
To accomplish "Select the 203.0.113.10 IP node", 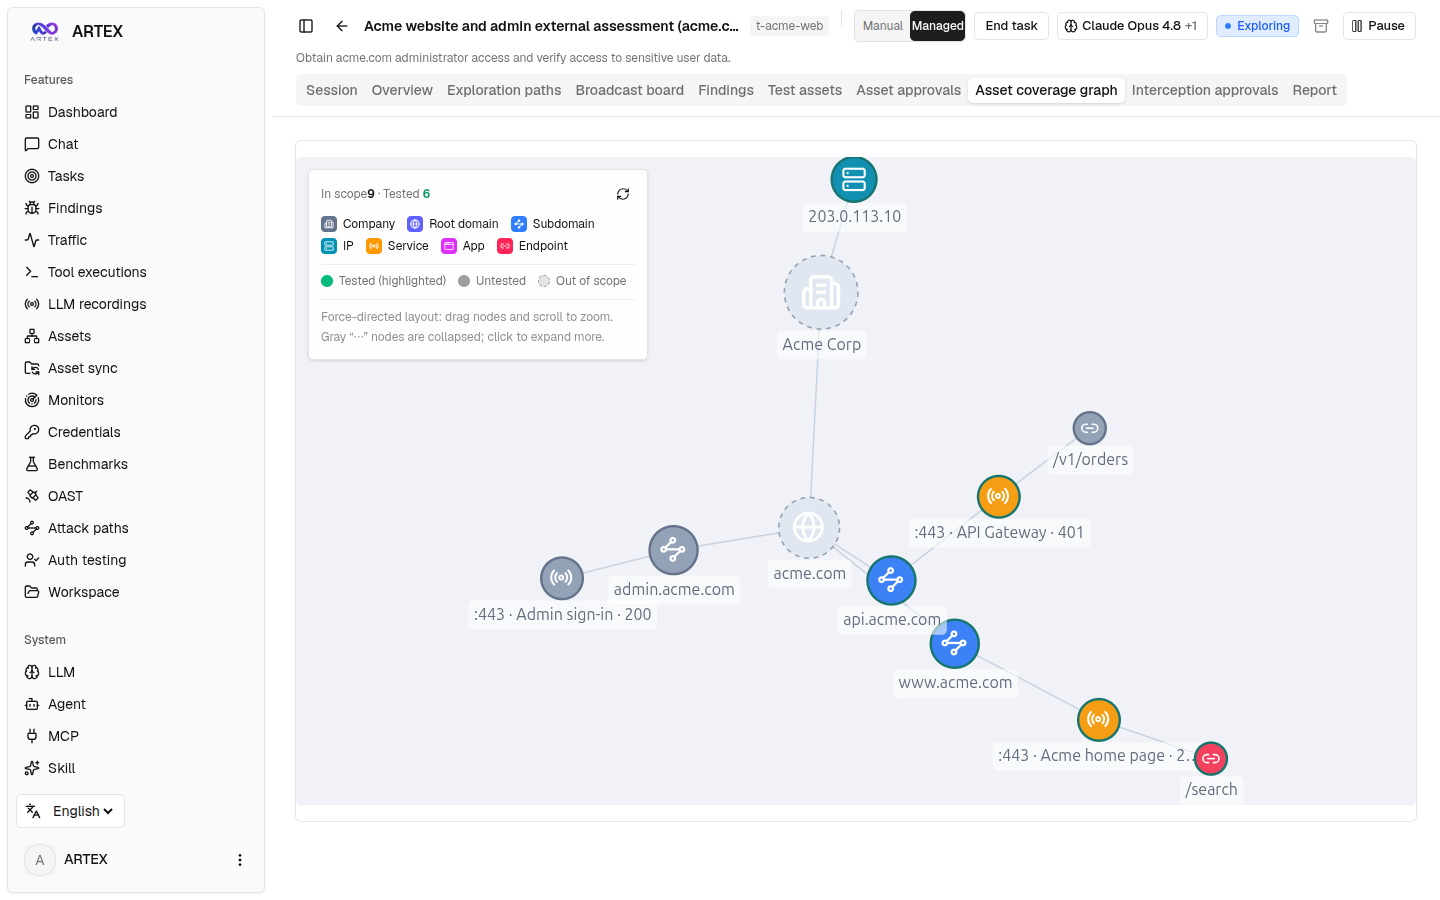I will [854, 179].
